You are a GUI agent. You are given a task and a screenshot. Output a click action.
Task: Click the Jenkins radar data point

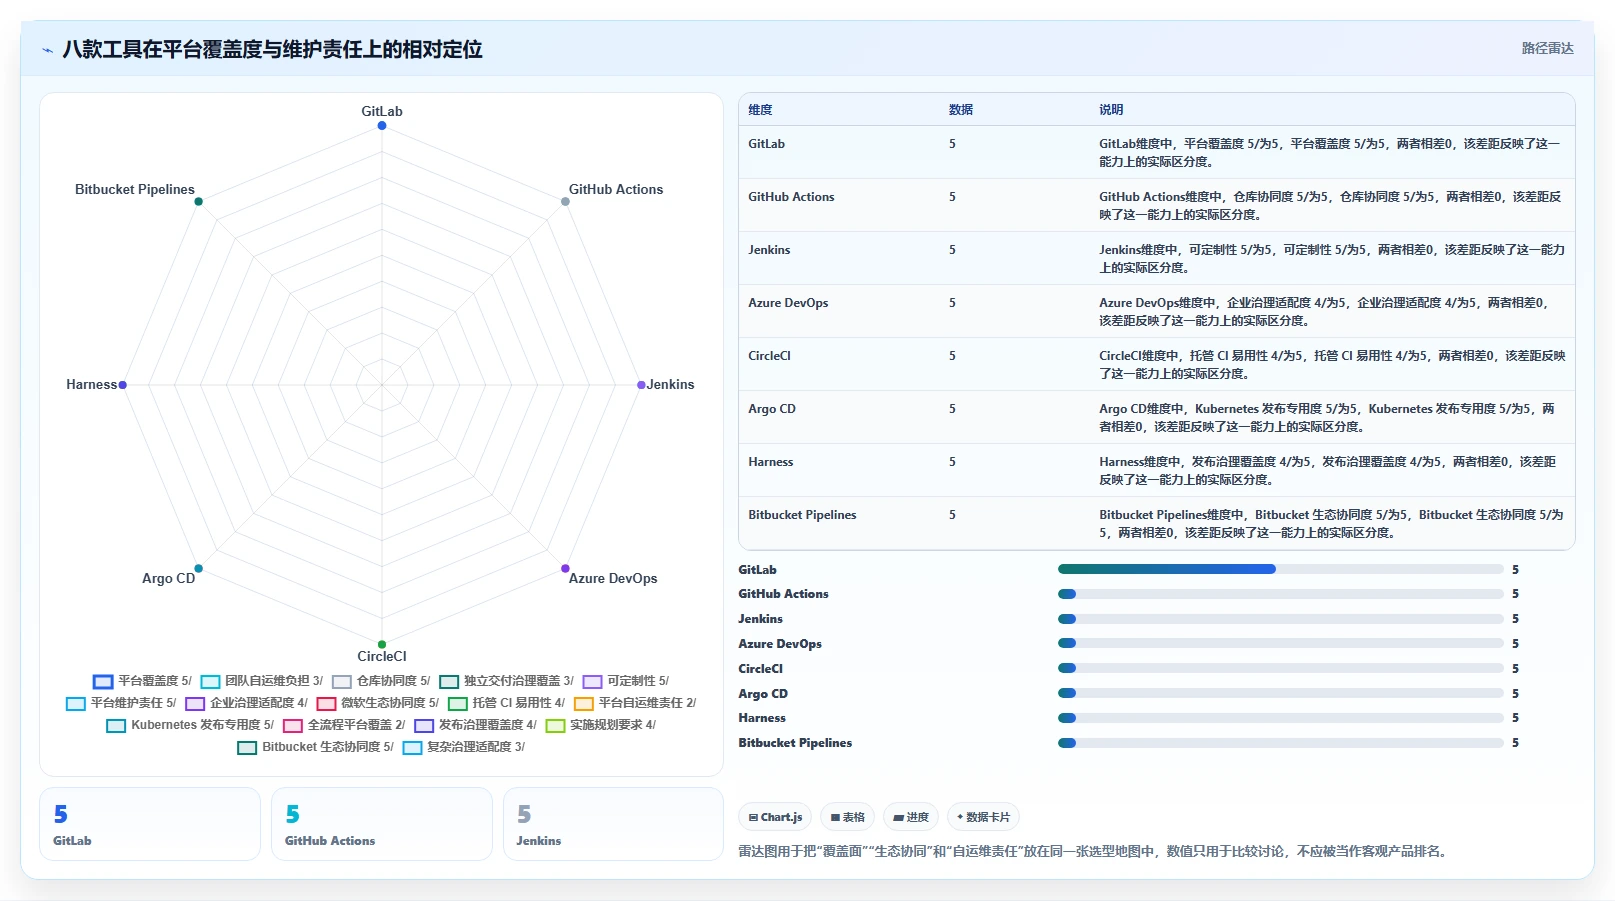[641, 385]
